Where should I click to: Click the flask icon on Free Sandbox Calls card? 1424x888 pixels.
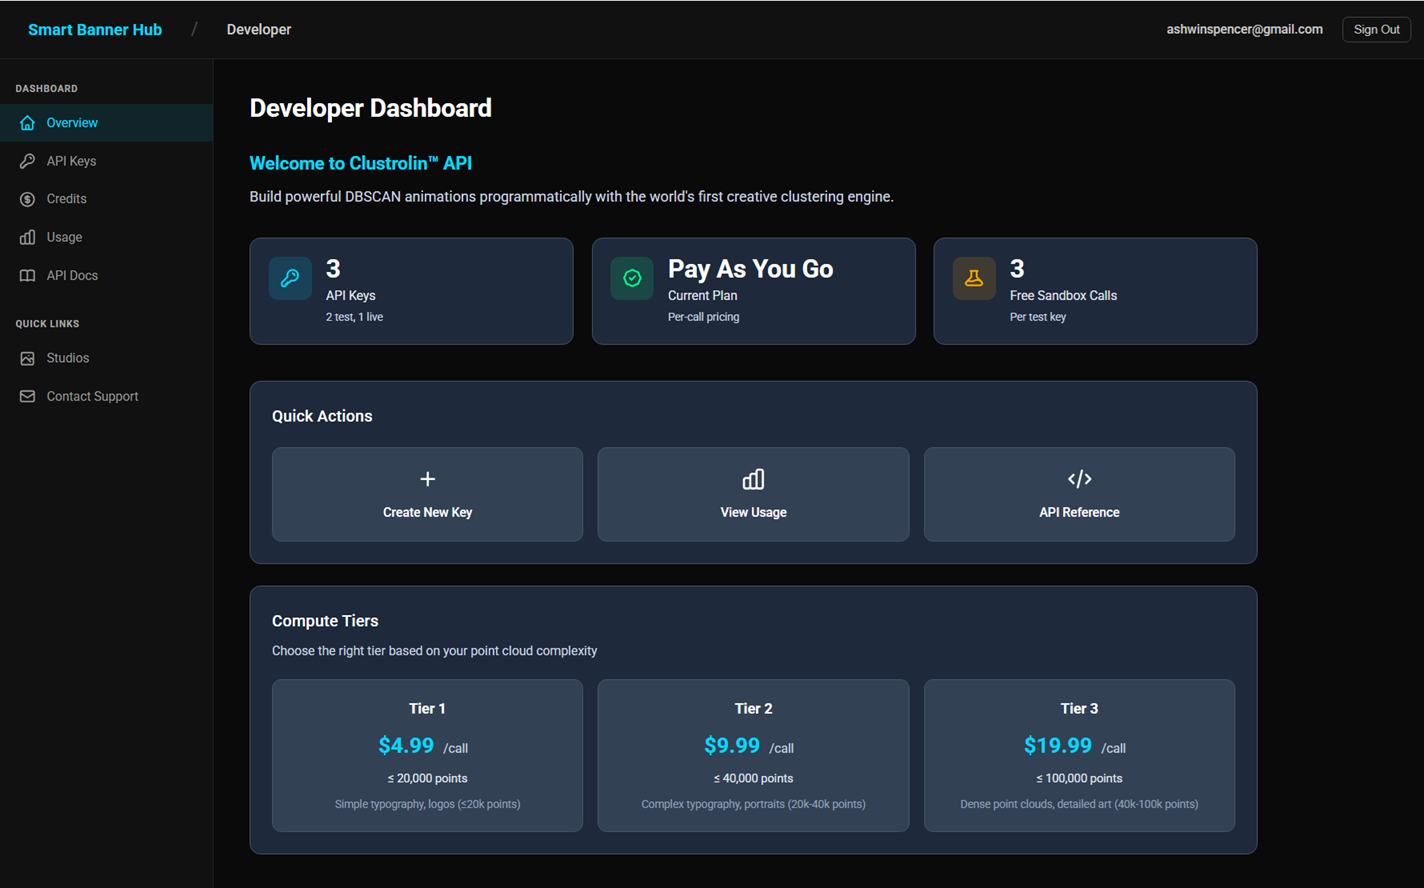click(974, 279)
